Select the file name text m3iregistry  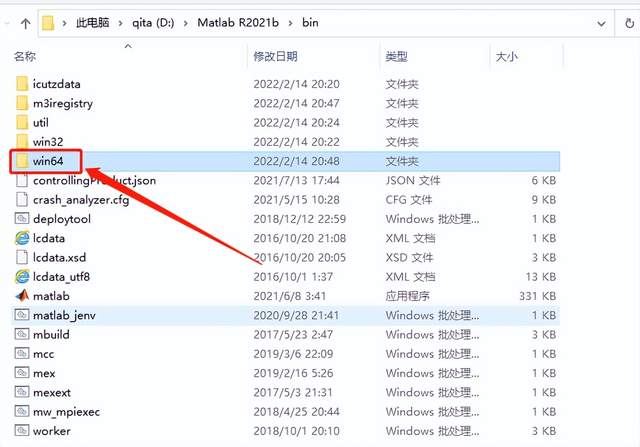pos(63,104)
